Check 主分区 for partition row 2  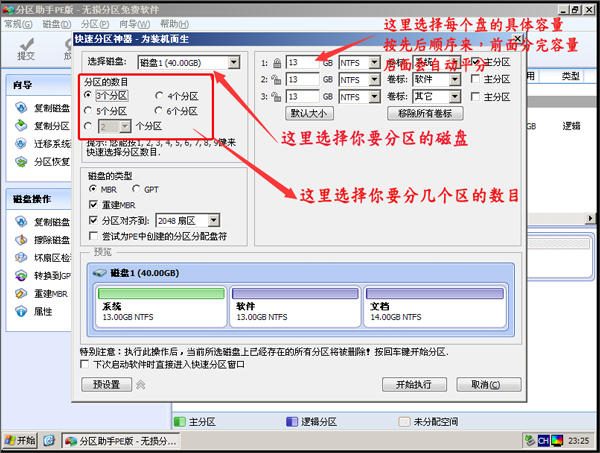coord(475,79)
